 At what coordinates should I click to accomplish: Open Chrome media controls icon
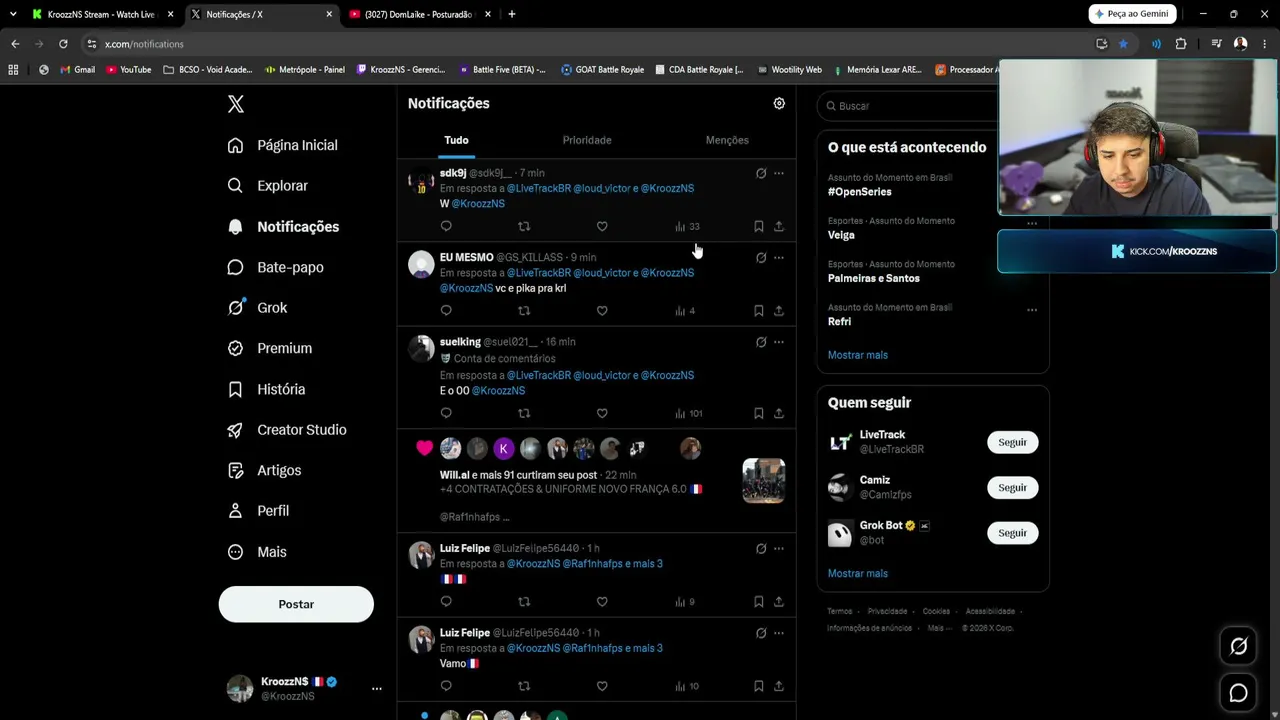(1216, 44)
